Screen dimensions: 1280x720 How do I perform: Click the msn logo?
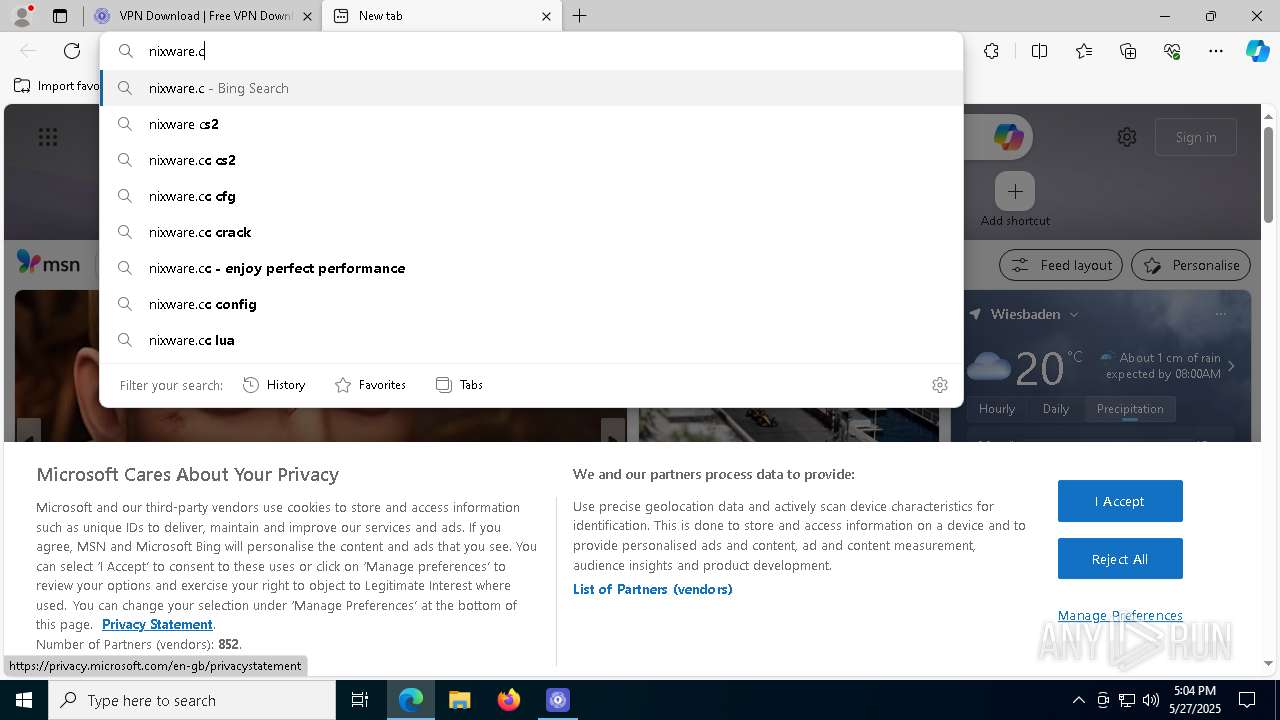coord(48,263)
